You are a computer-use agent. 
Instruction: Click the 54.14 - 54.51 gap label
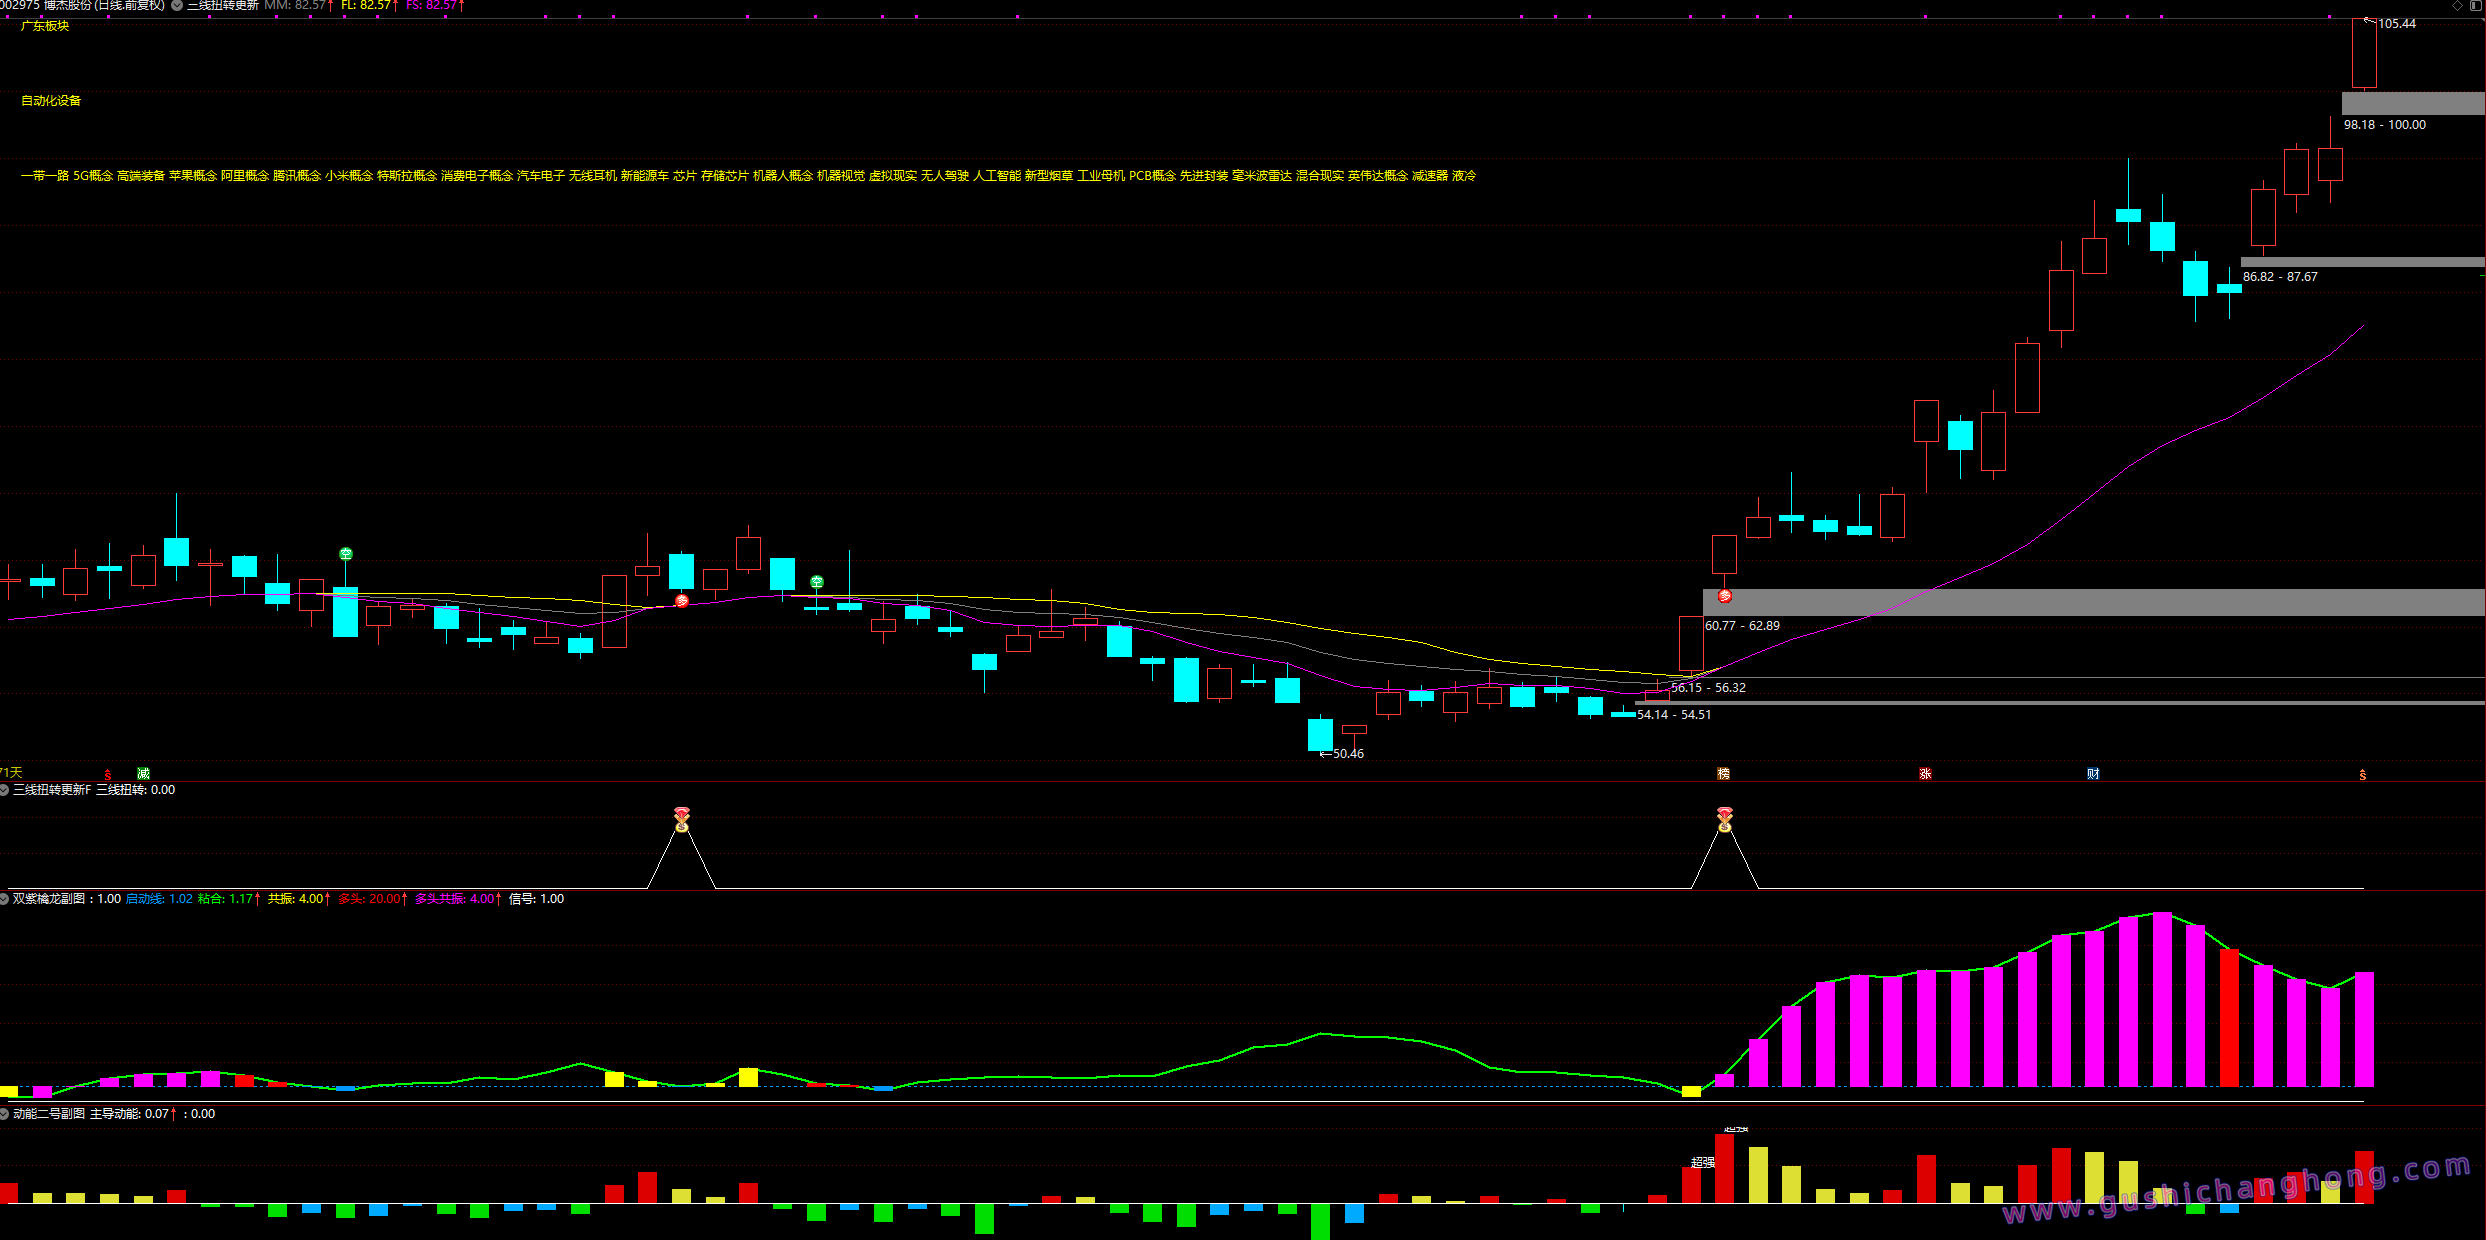point(1674,715)
